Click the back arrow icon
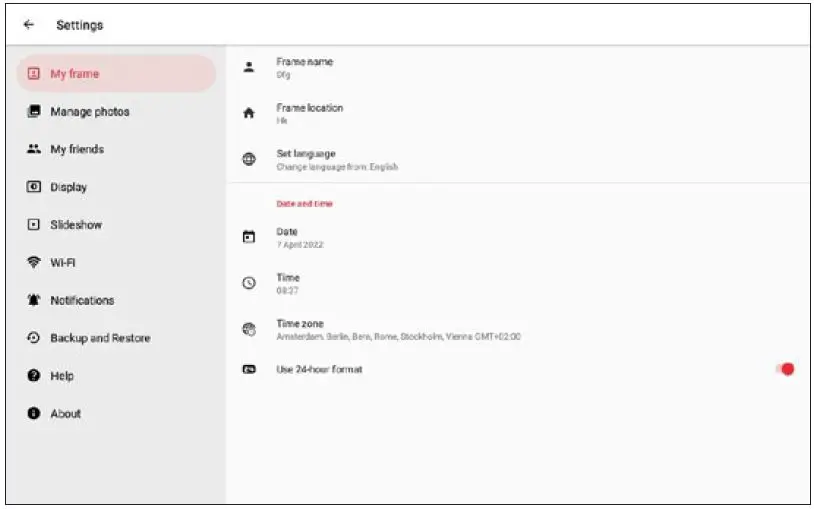 (x=28, y=25)
